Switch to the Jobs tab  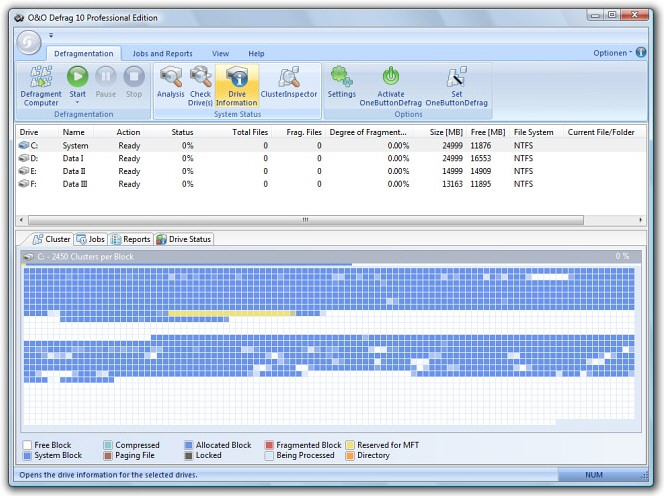pyautogui.click(x=91, y=239)
